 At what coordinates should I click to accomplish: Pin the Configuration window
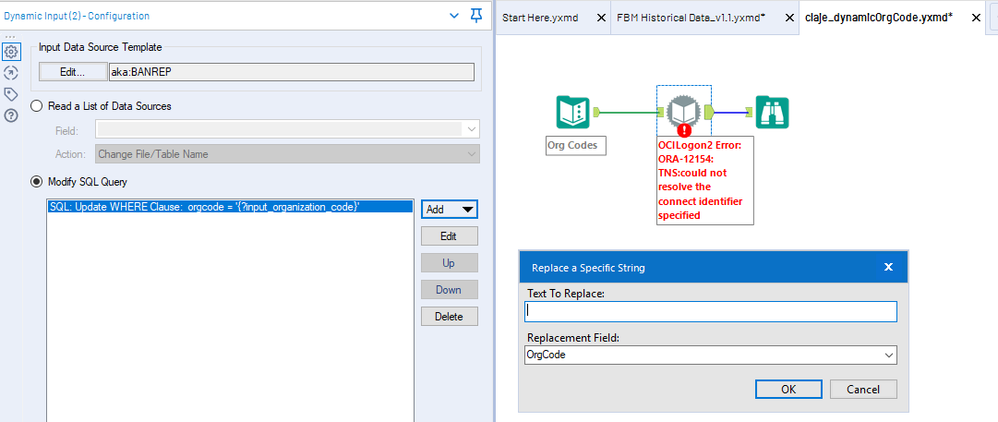(476, 16)
